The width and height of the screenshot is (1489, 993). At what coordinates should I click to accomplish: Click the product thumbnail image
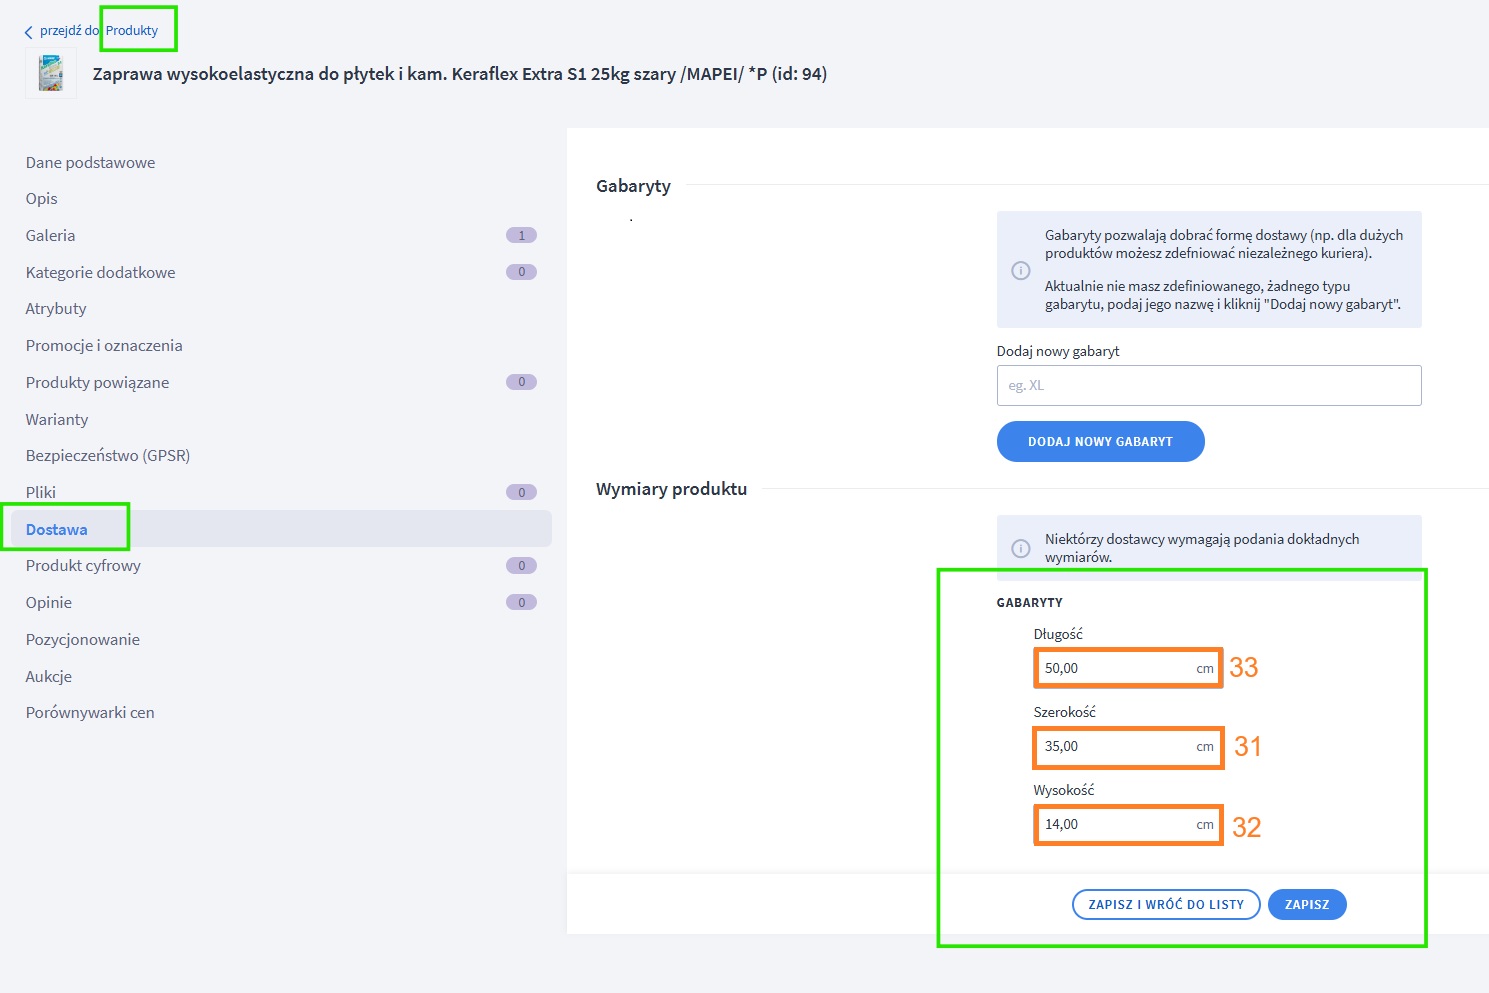click(x=50, y=74)
